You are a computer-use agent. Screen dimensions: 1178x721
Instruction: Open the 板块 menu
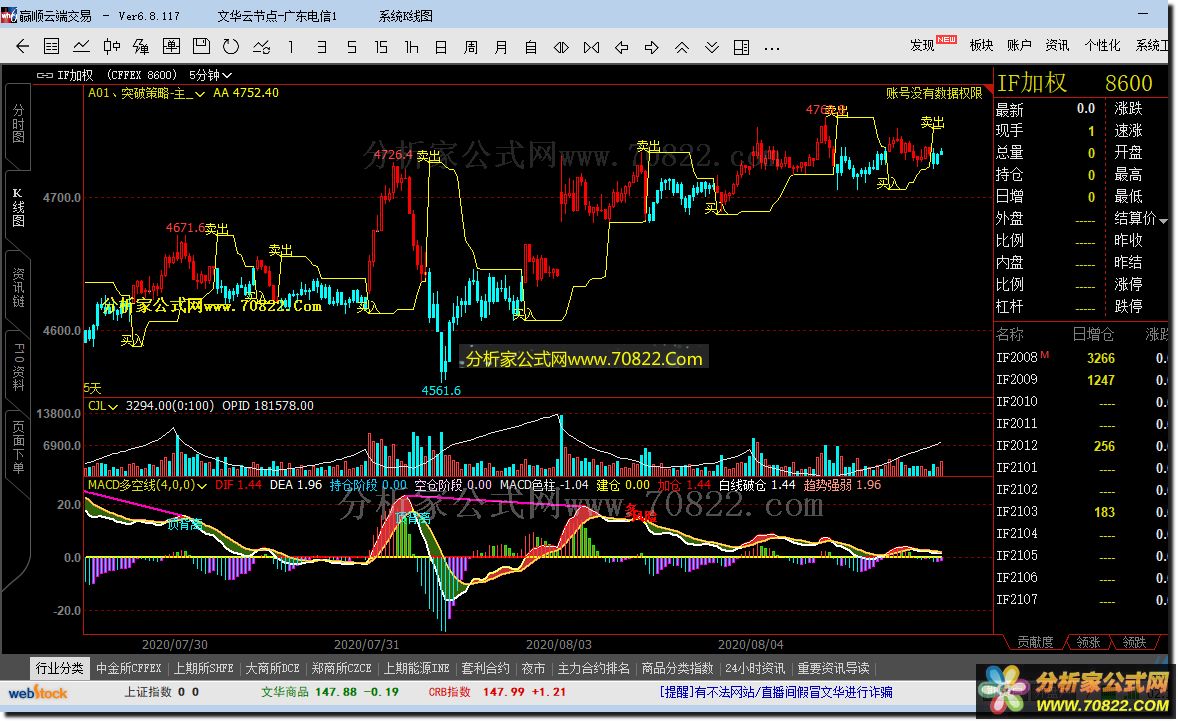point(981,45)
